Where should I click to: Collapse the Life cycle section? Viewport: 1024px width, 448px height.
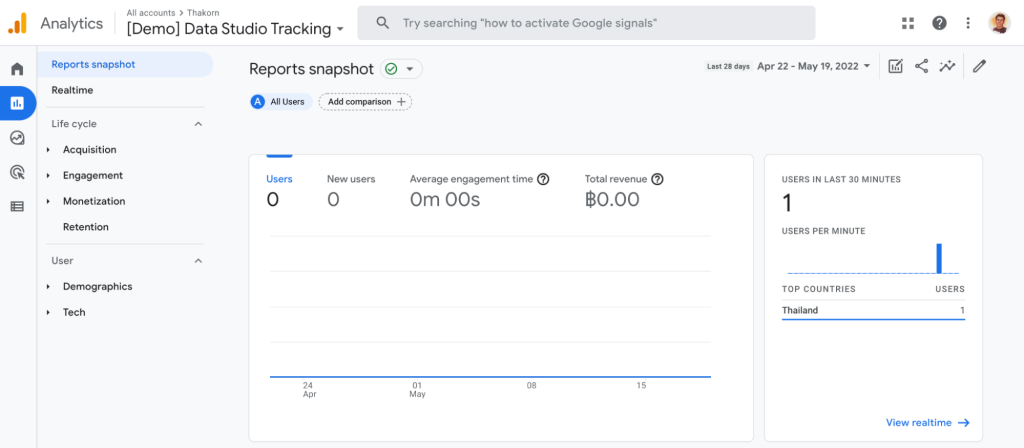199,124
